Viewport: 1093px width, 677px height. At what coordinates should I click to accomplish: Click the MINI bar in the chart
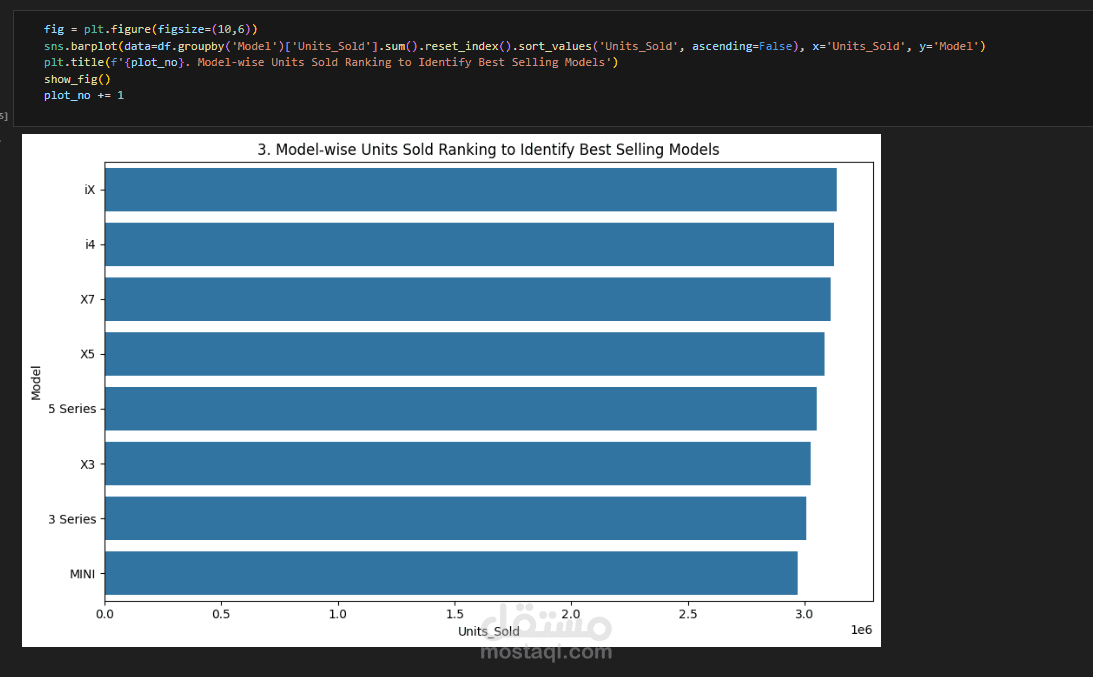coord(451,573)
